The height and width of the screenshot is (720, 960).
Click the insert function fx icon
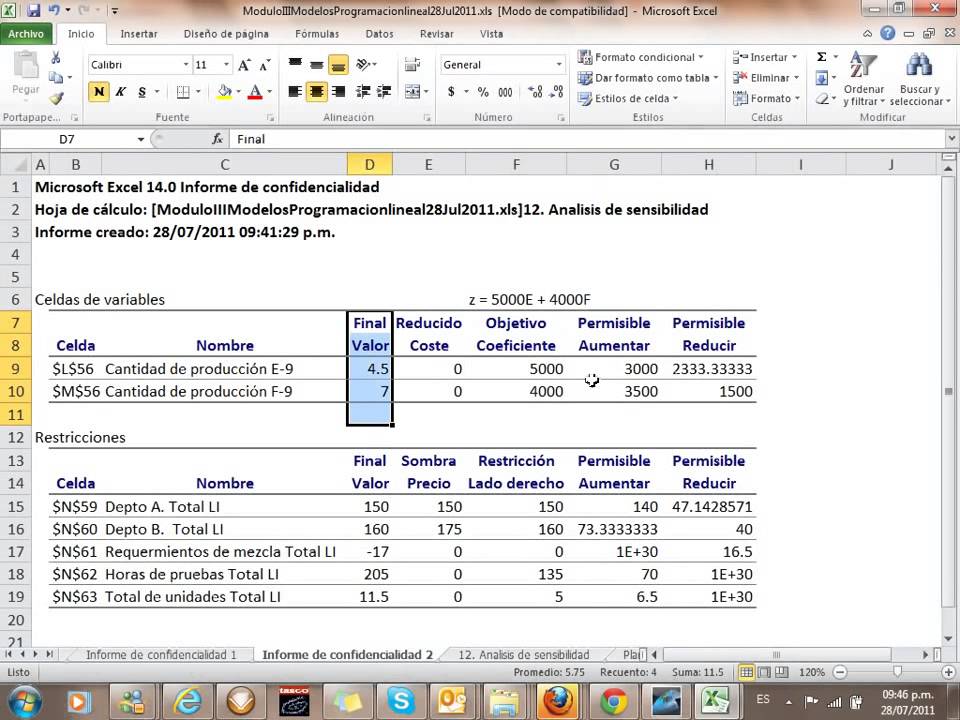point(217,140)
